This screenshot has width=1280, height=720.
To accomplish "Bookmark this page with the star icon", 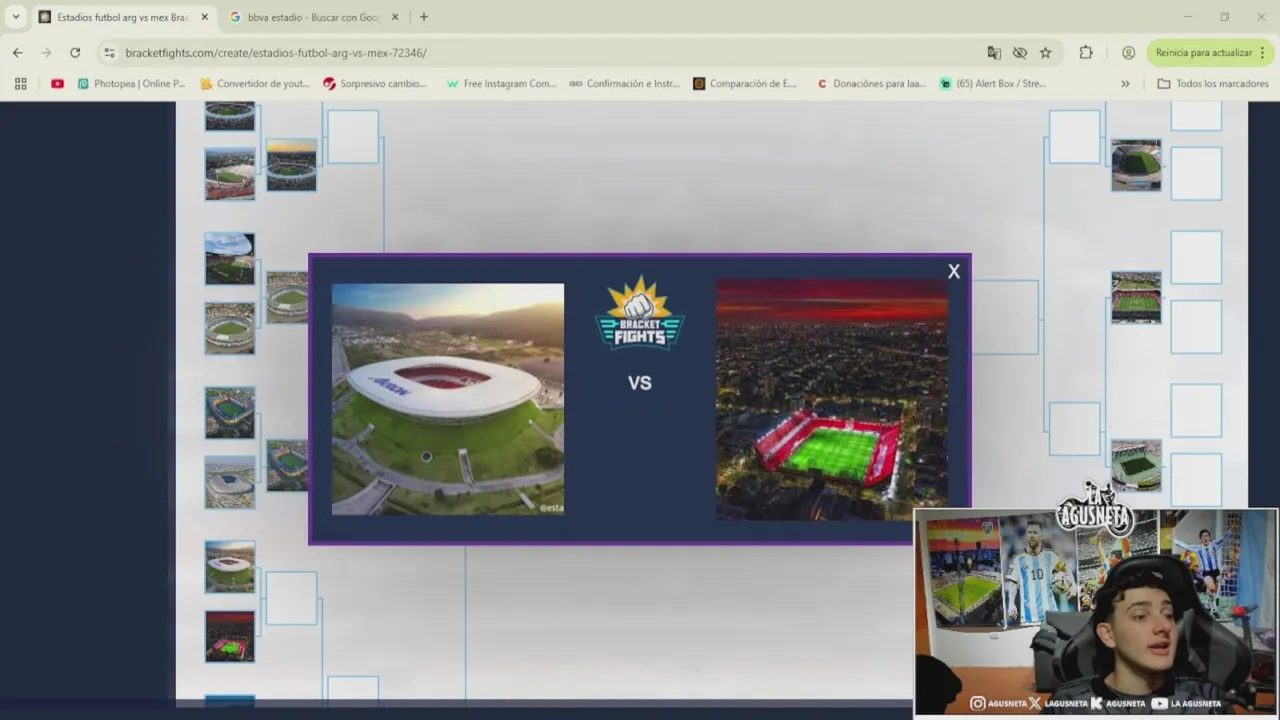I will coord(1045,52).
